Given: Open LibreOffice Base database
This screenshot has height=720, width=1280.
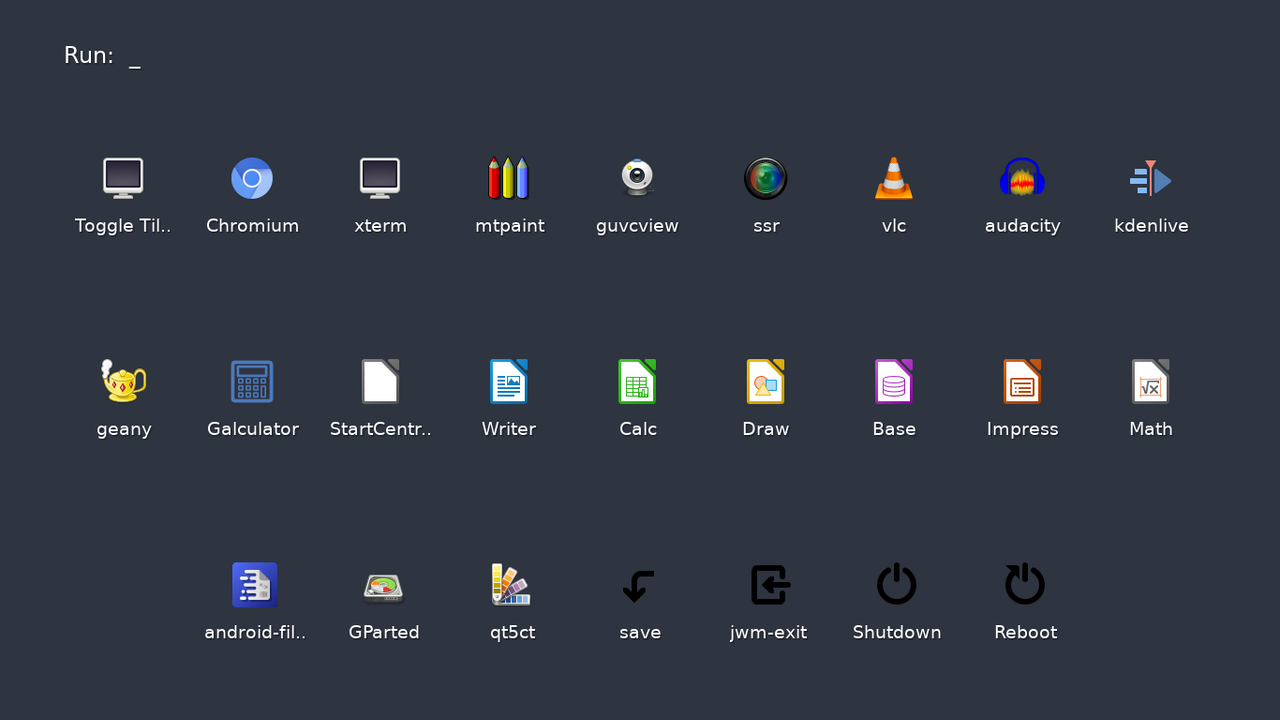Looking at the screenshot, I should pyautogui.click(x=894, y=381).
